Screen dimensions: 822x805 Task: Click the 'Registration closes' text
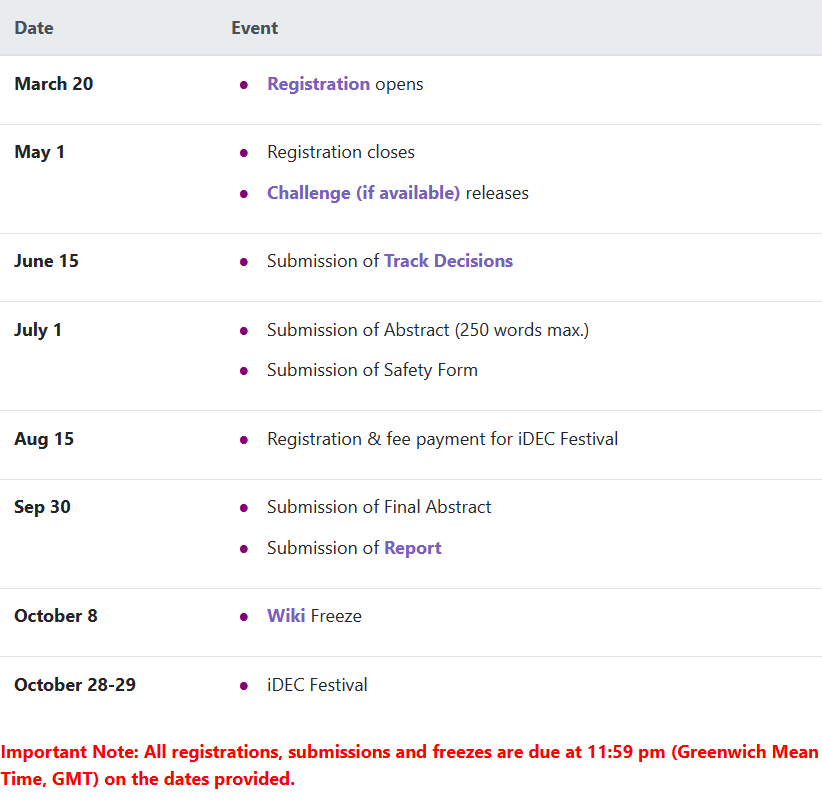point(340,152)
